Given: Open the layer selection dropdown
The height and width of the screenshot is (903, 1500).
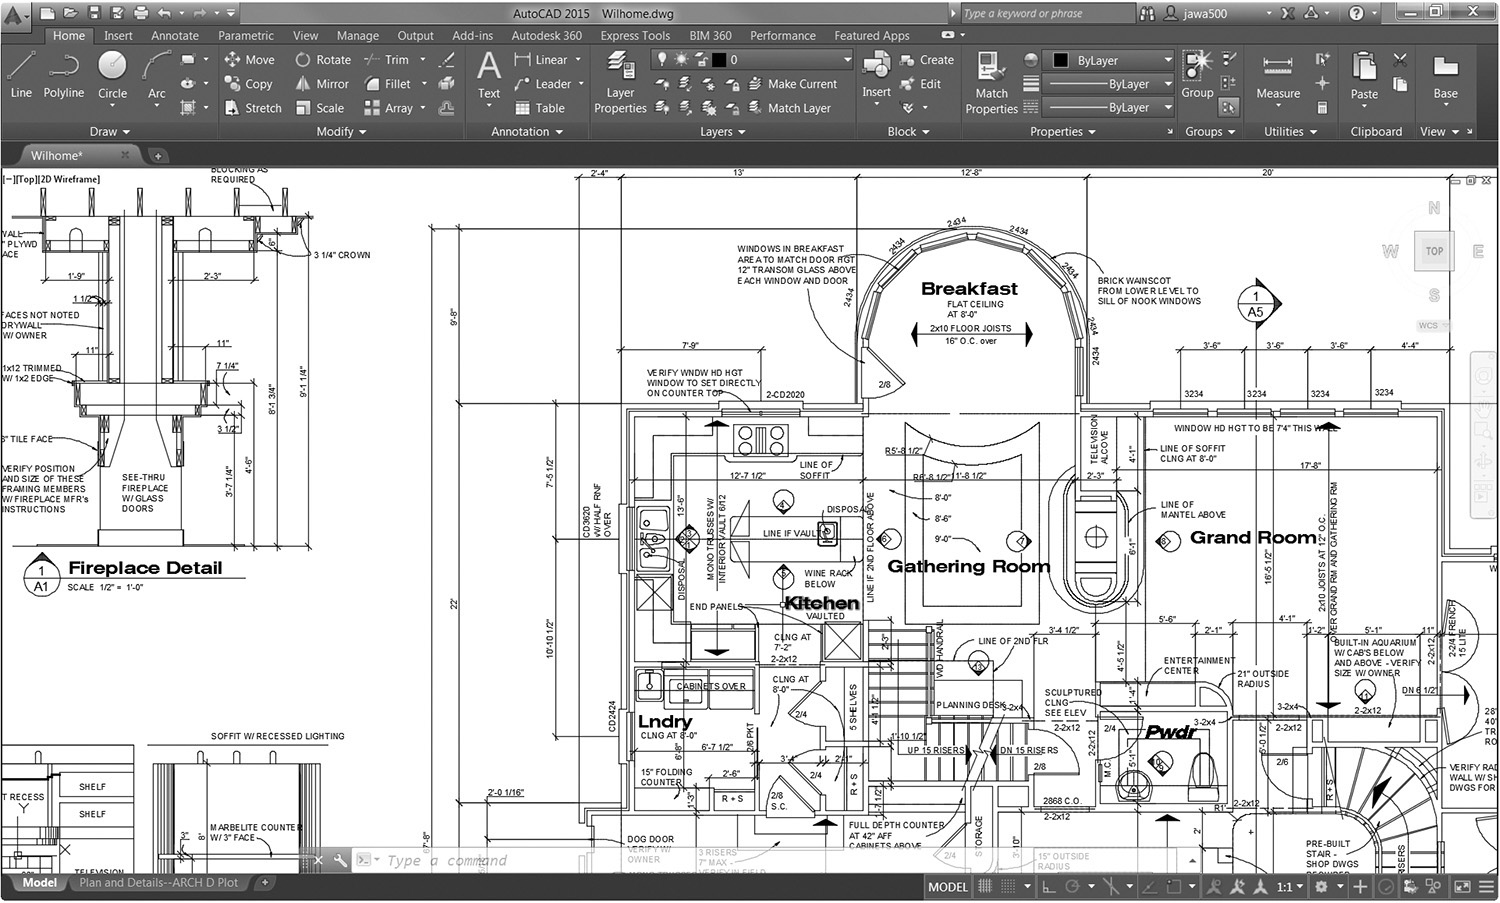Looking at the screenshot, I should click(750, 60).
